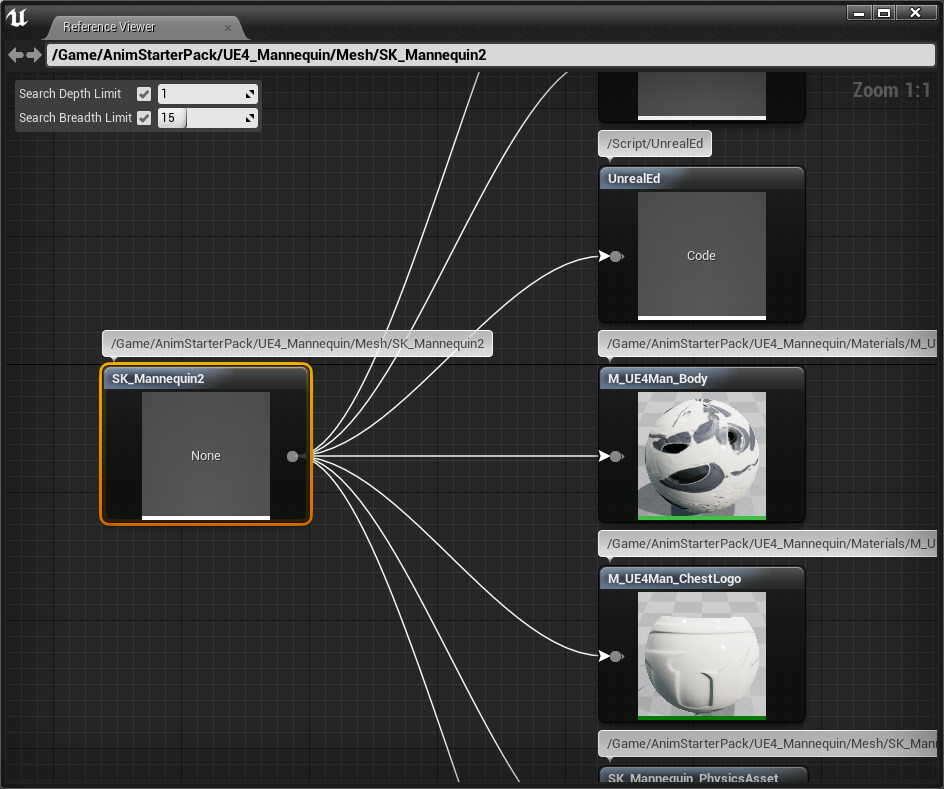Click the path label above M_UE4Man_Body
Viewport: 944px width, 789px height.
(x=768, y=344)
